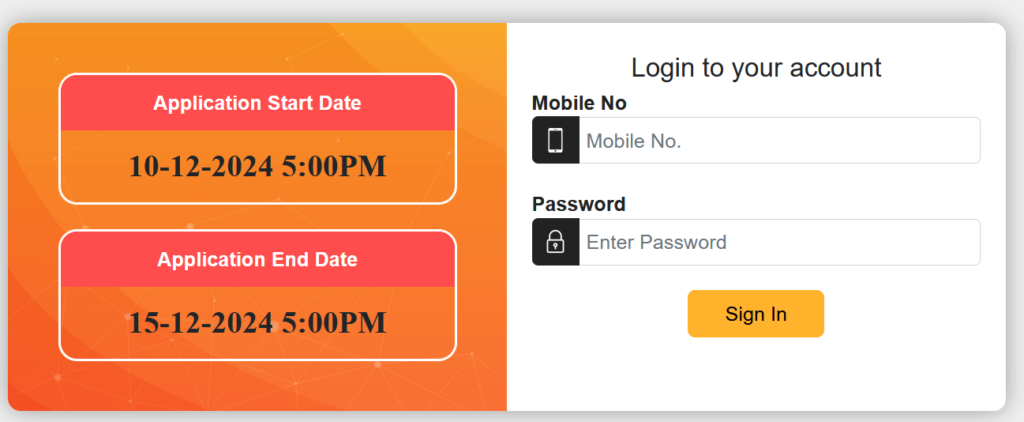The image size is (1024, 422).
Task: Focus the Mobile No. input field
Action: 780,140
